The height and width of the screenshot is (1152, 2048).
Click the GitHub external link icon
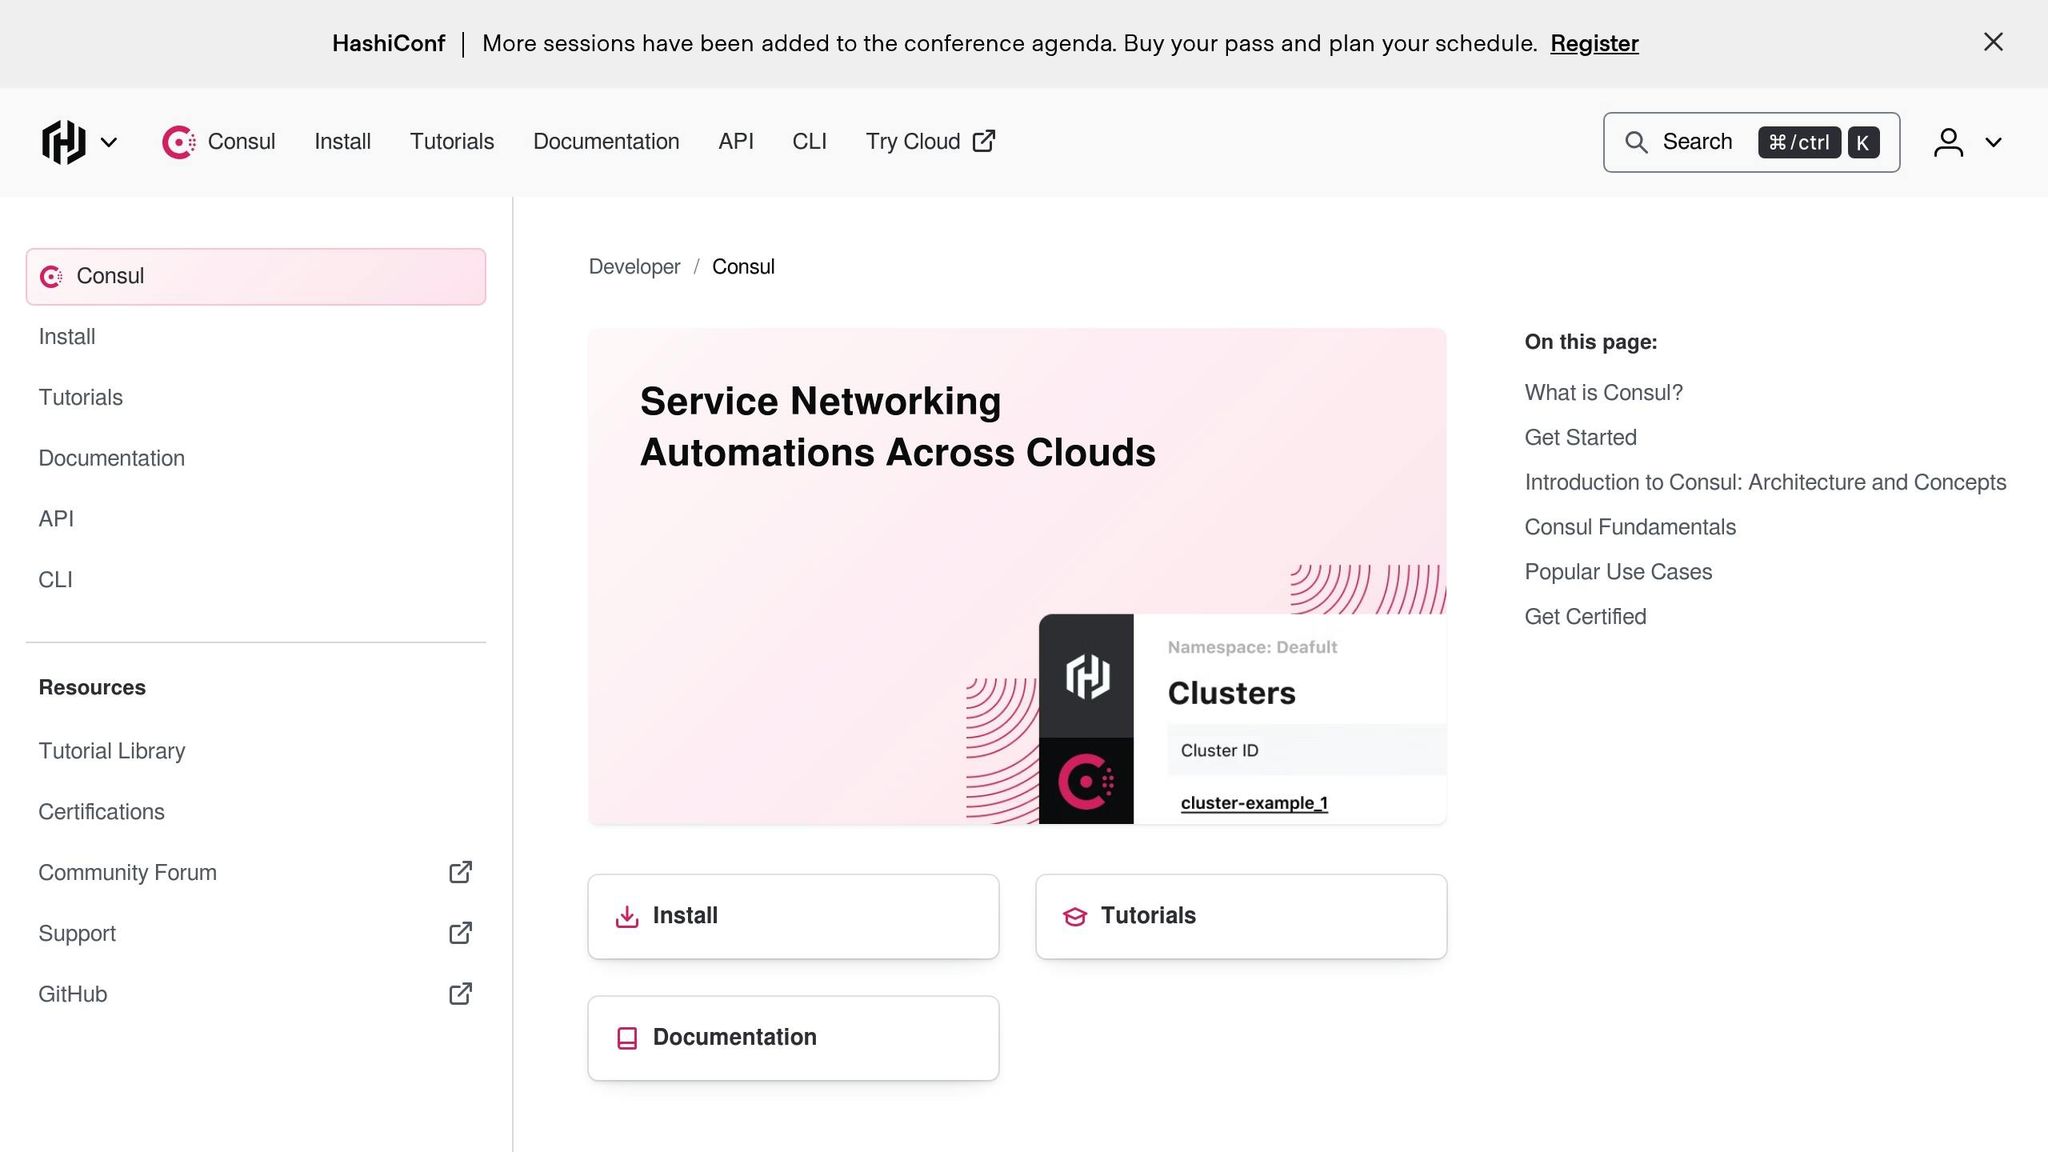(460, 994)
